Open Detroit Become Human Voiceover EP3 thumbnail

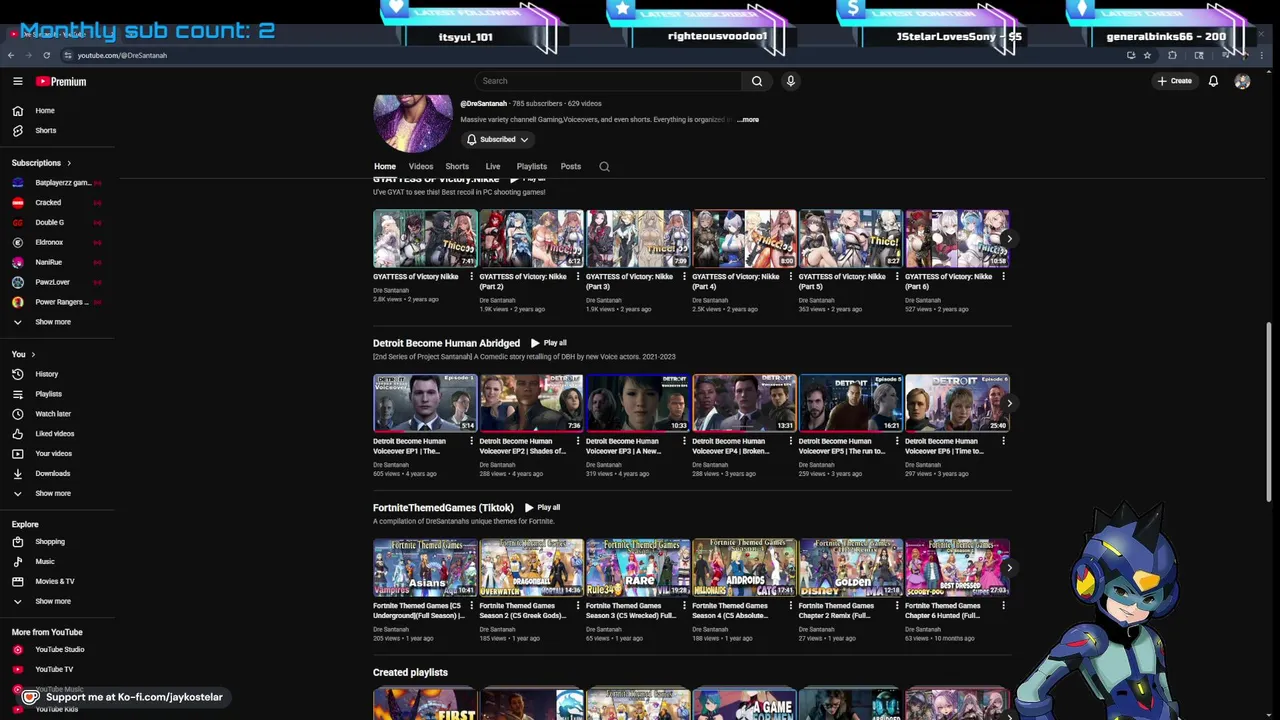[638, 403]
